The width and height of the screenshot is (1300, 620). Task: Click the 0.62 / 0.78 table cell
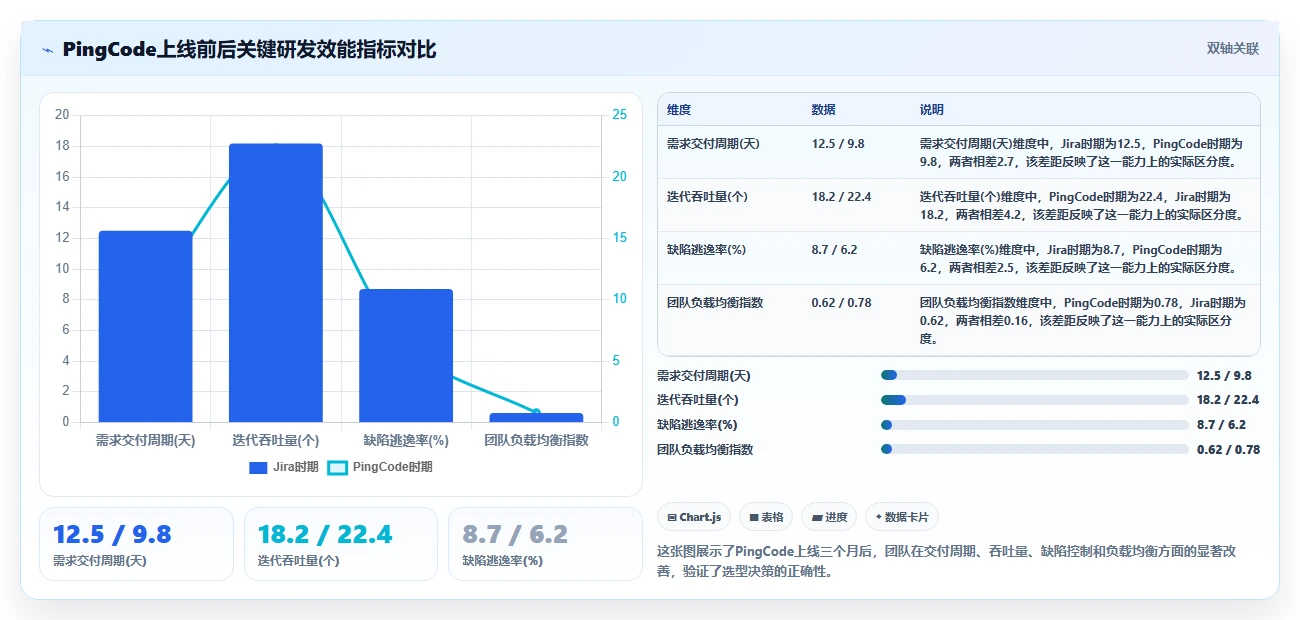842,303
